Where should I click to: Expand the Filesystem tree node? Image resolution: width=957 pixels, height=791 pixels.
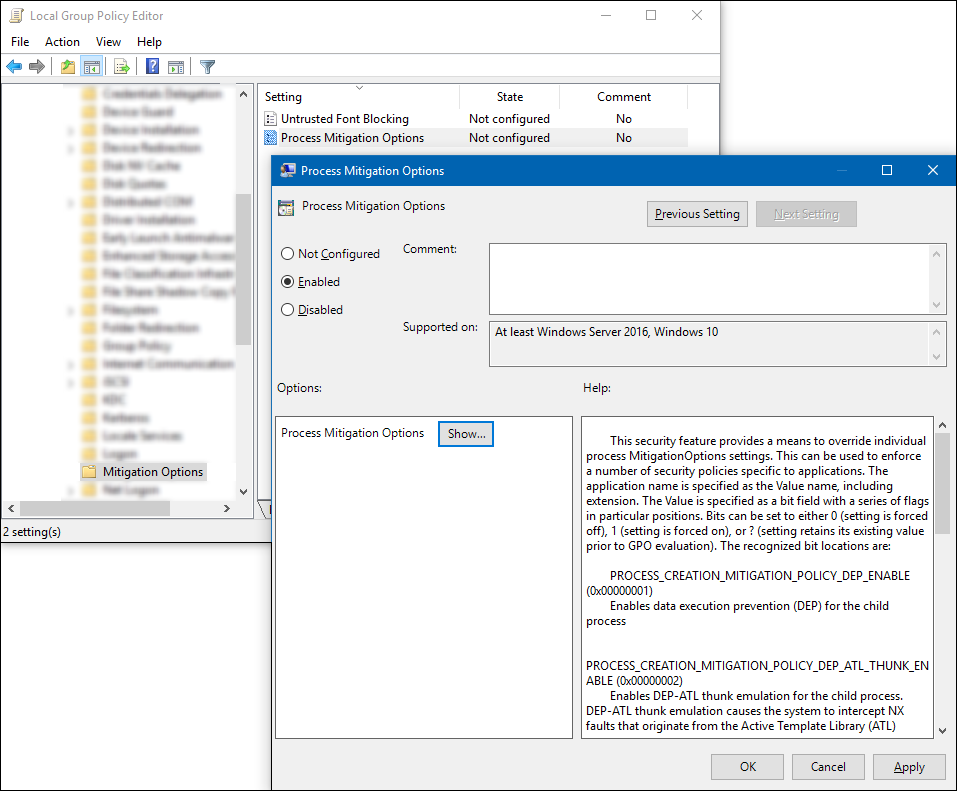click(x=70, y=310)
